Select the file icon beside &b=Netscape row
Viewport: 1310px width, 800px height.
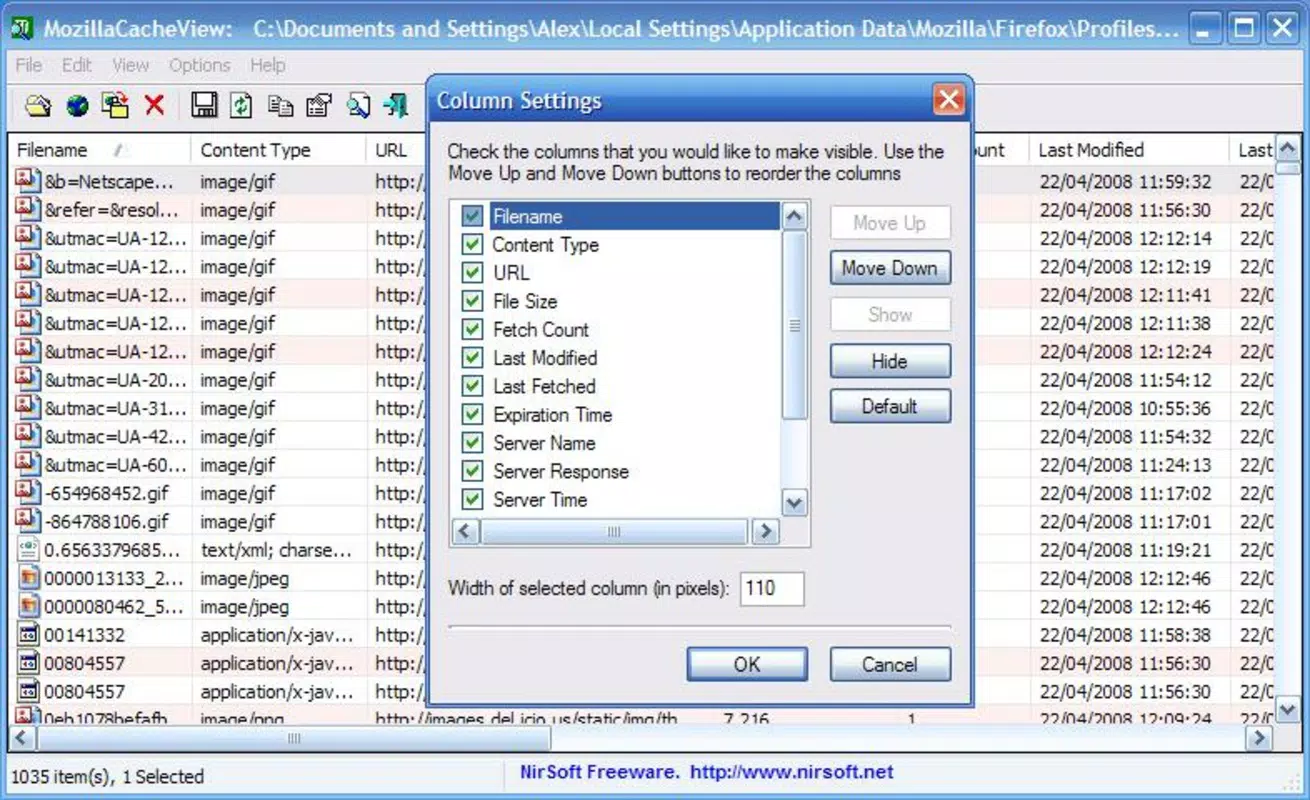pos(28,182)
